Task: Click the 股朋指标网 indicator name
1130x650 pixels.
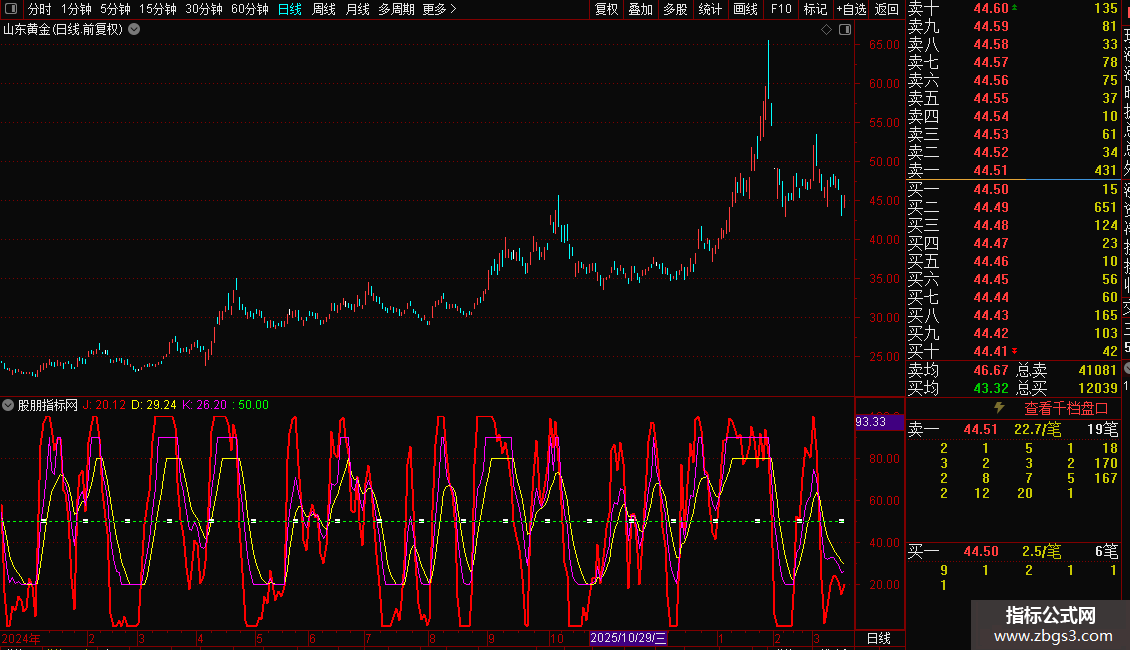Action: point(48,405)
